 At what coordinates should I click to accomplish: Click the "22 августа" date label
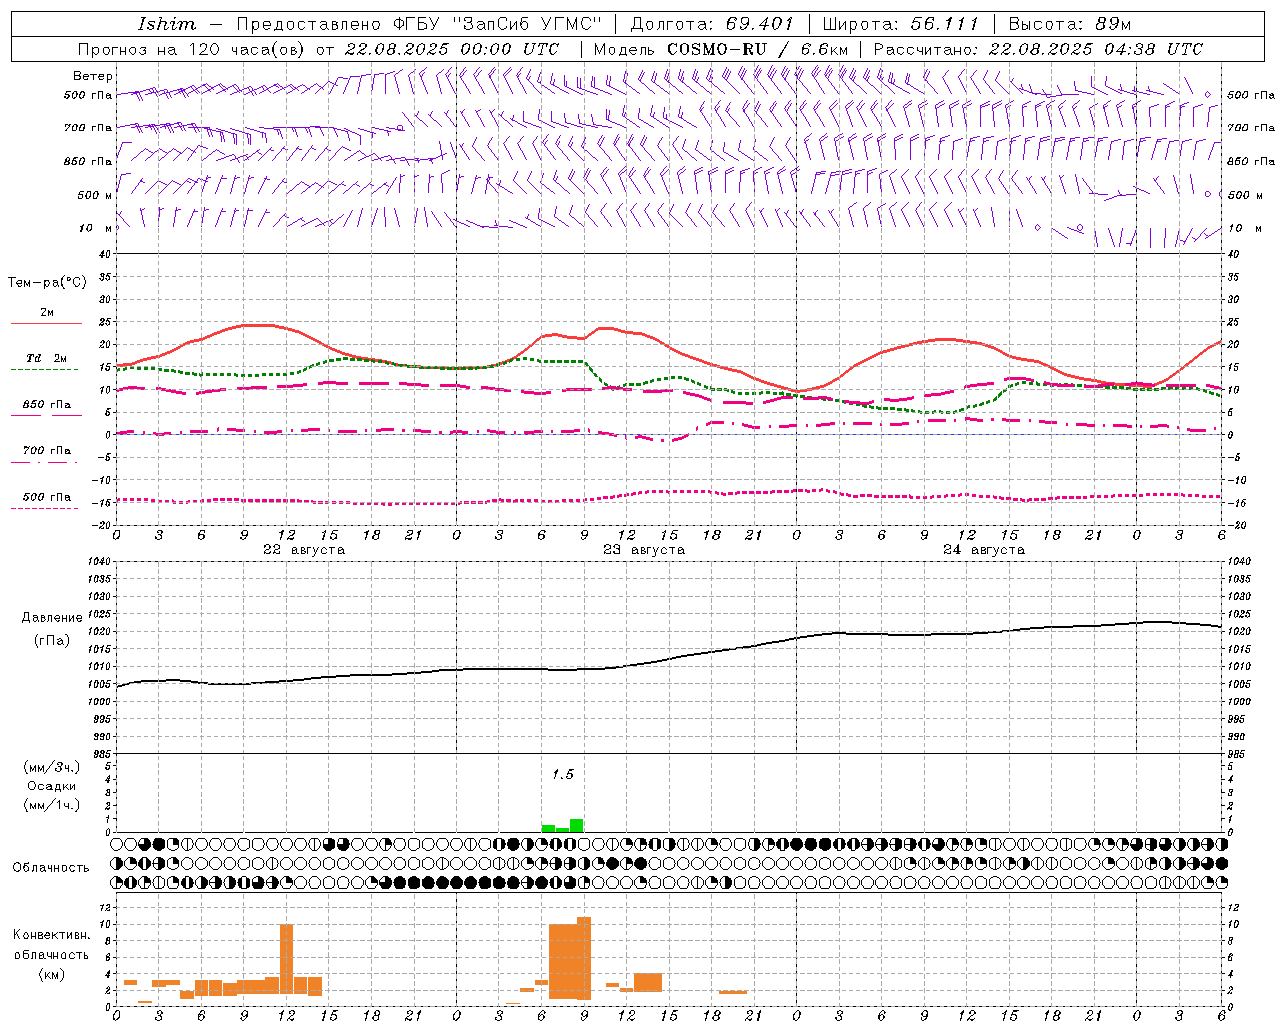(304, 550)
